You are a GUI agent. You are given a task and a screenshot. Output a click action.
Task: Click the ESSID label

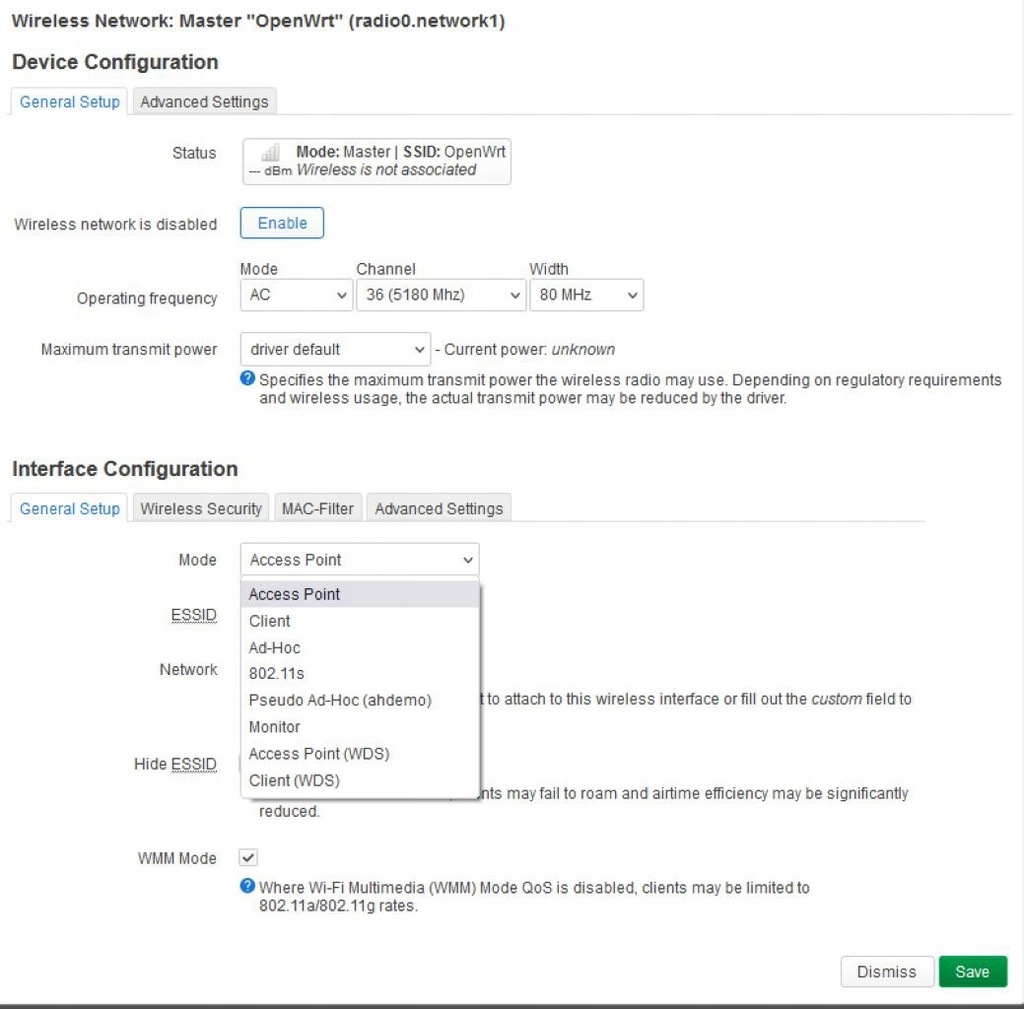(x=193, y=615)
